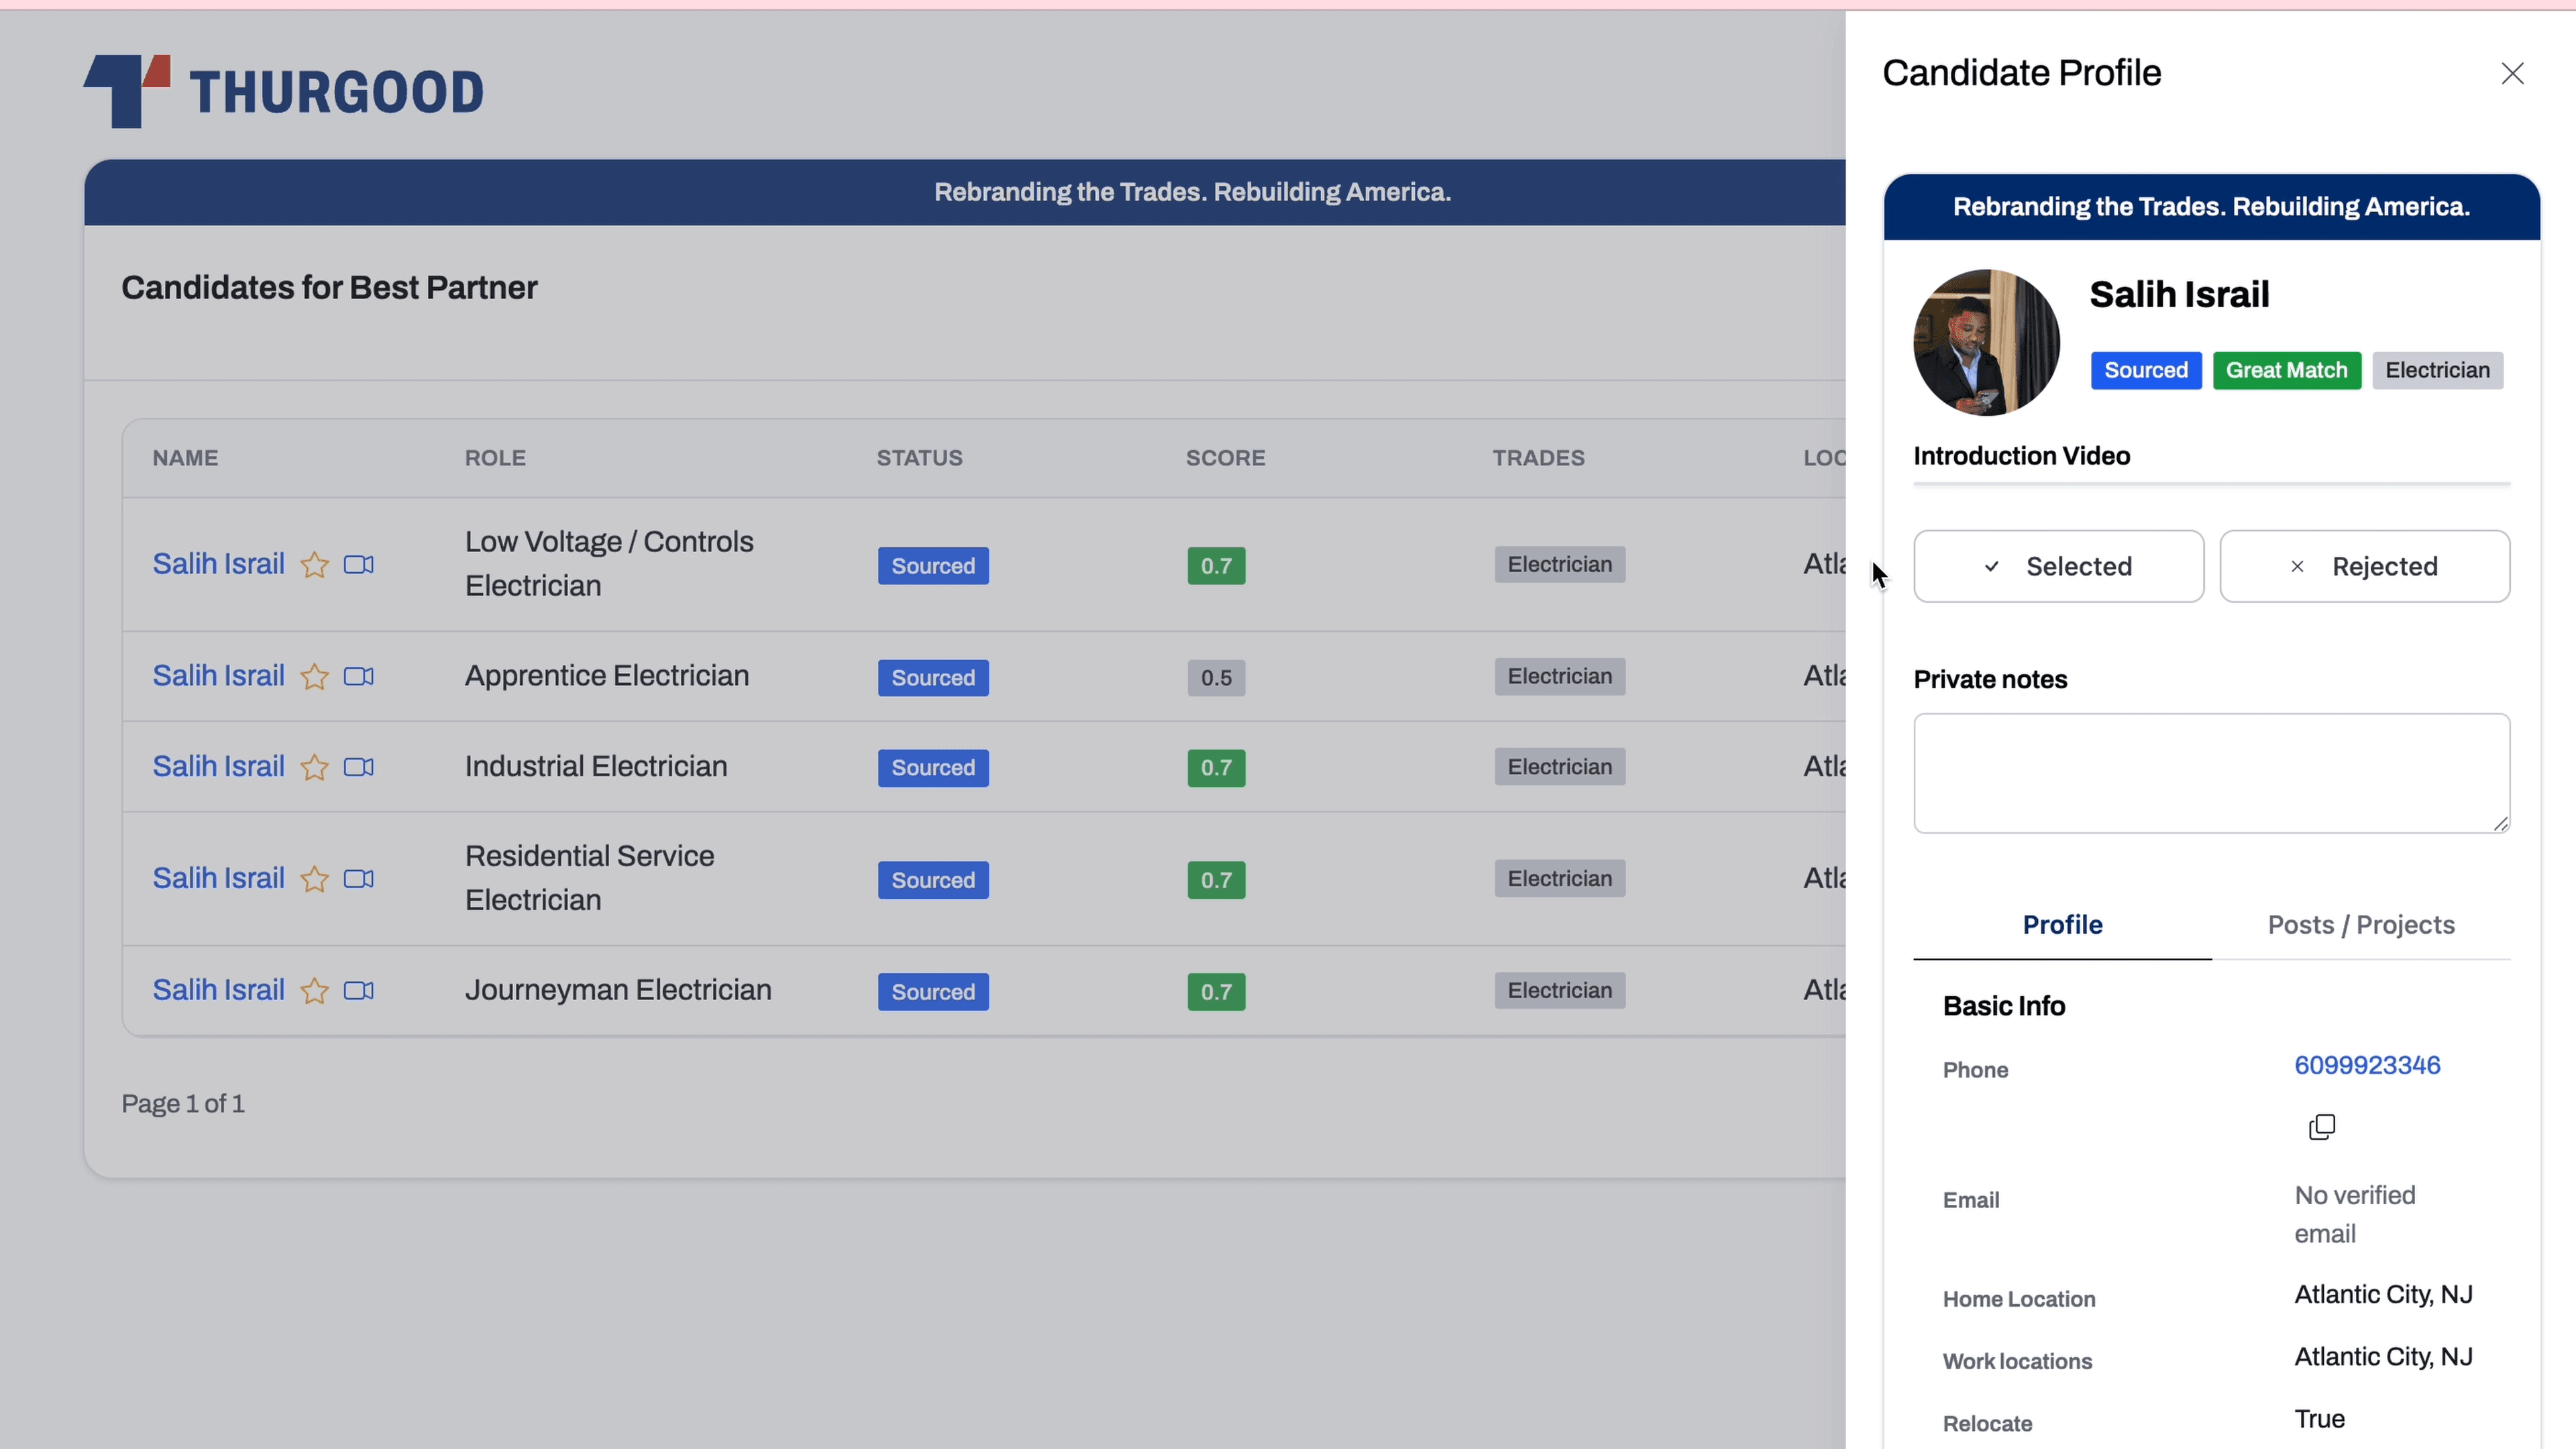Viewport: 2576px width, 1449px height.
Task: Call the number 6099923346
Action: pyautogui.click(x=2367, y=1065)
